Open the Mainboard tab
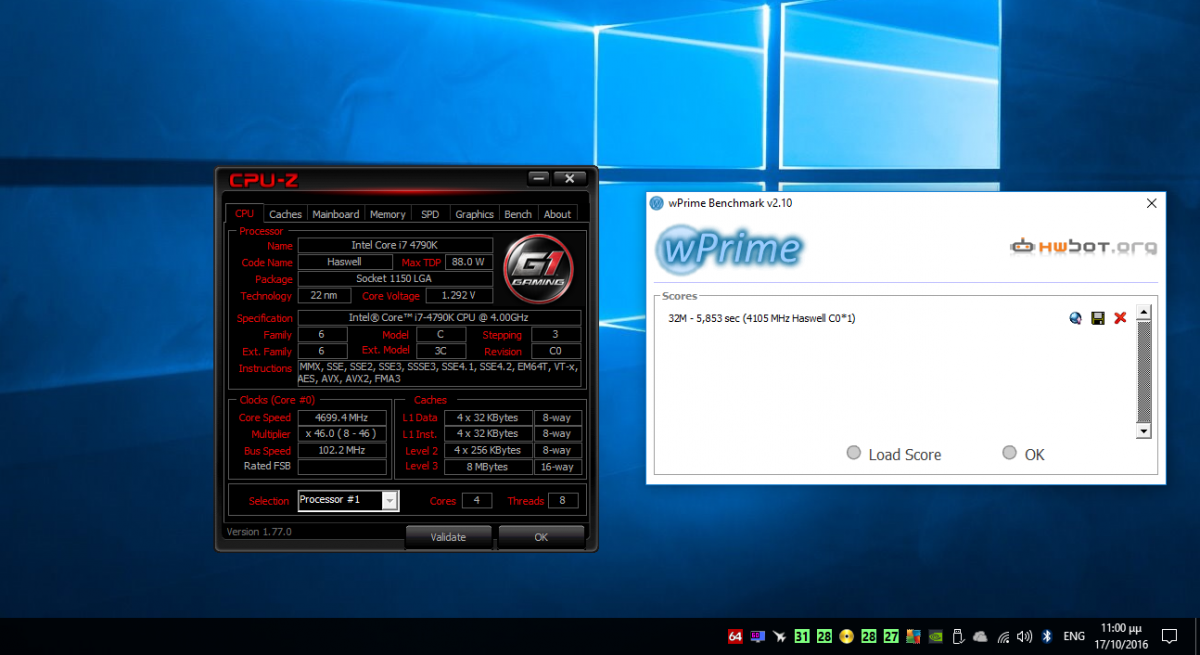This screenshot has height=655, width=1200. point(336,214)
